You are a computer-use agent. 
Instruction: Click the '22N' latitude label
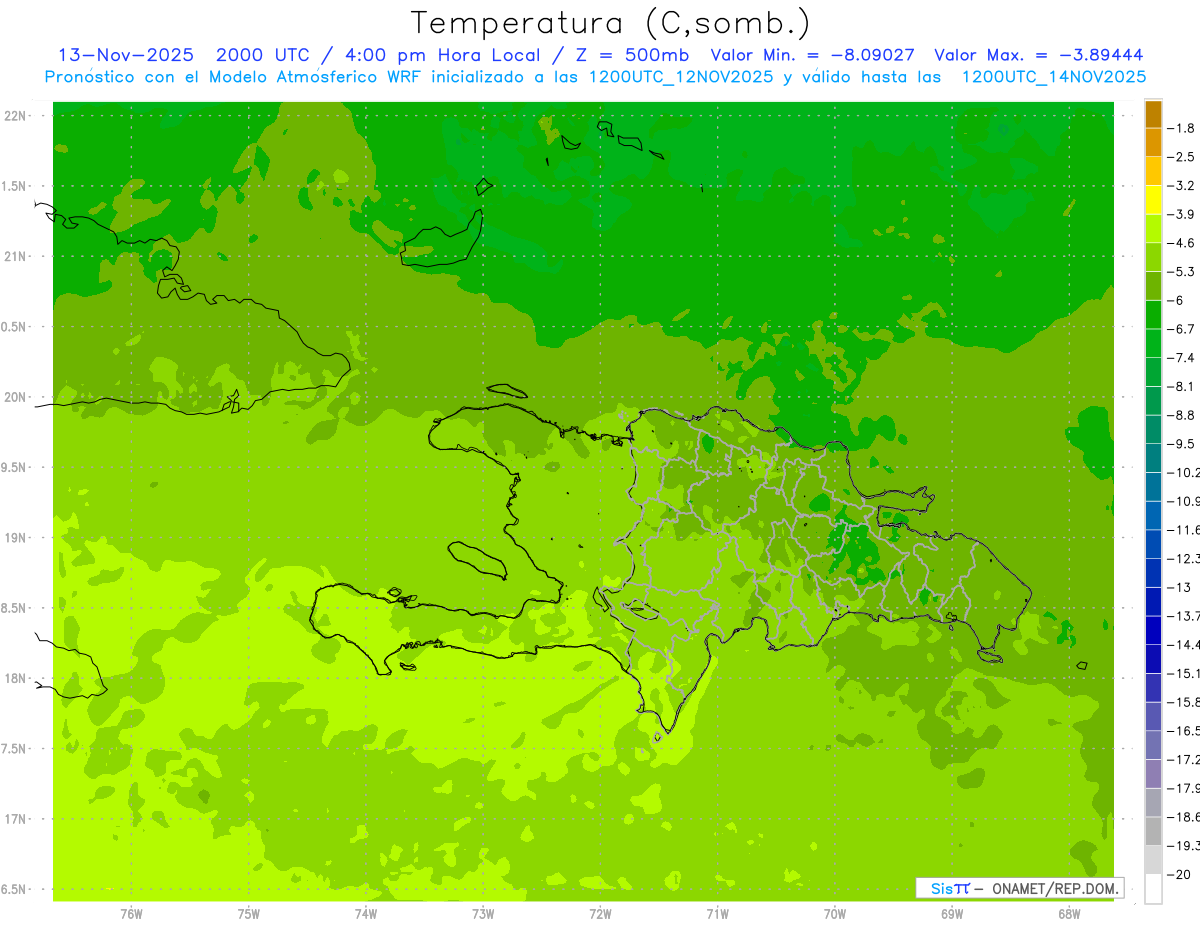coord(15,116)
